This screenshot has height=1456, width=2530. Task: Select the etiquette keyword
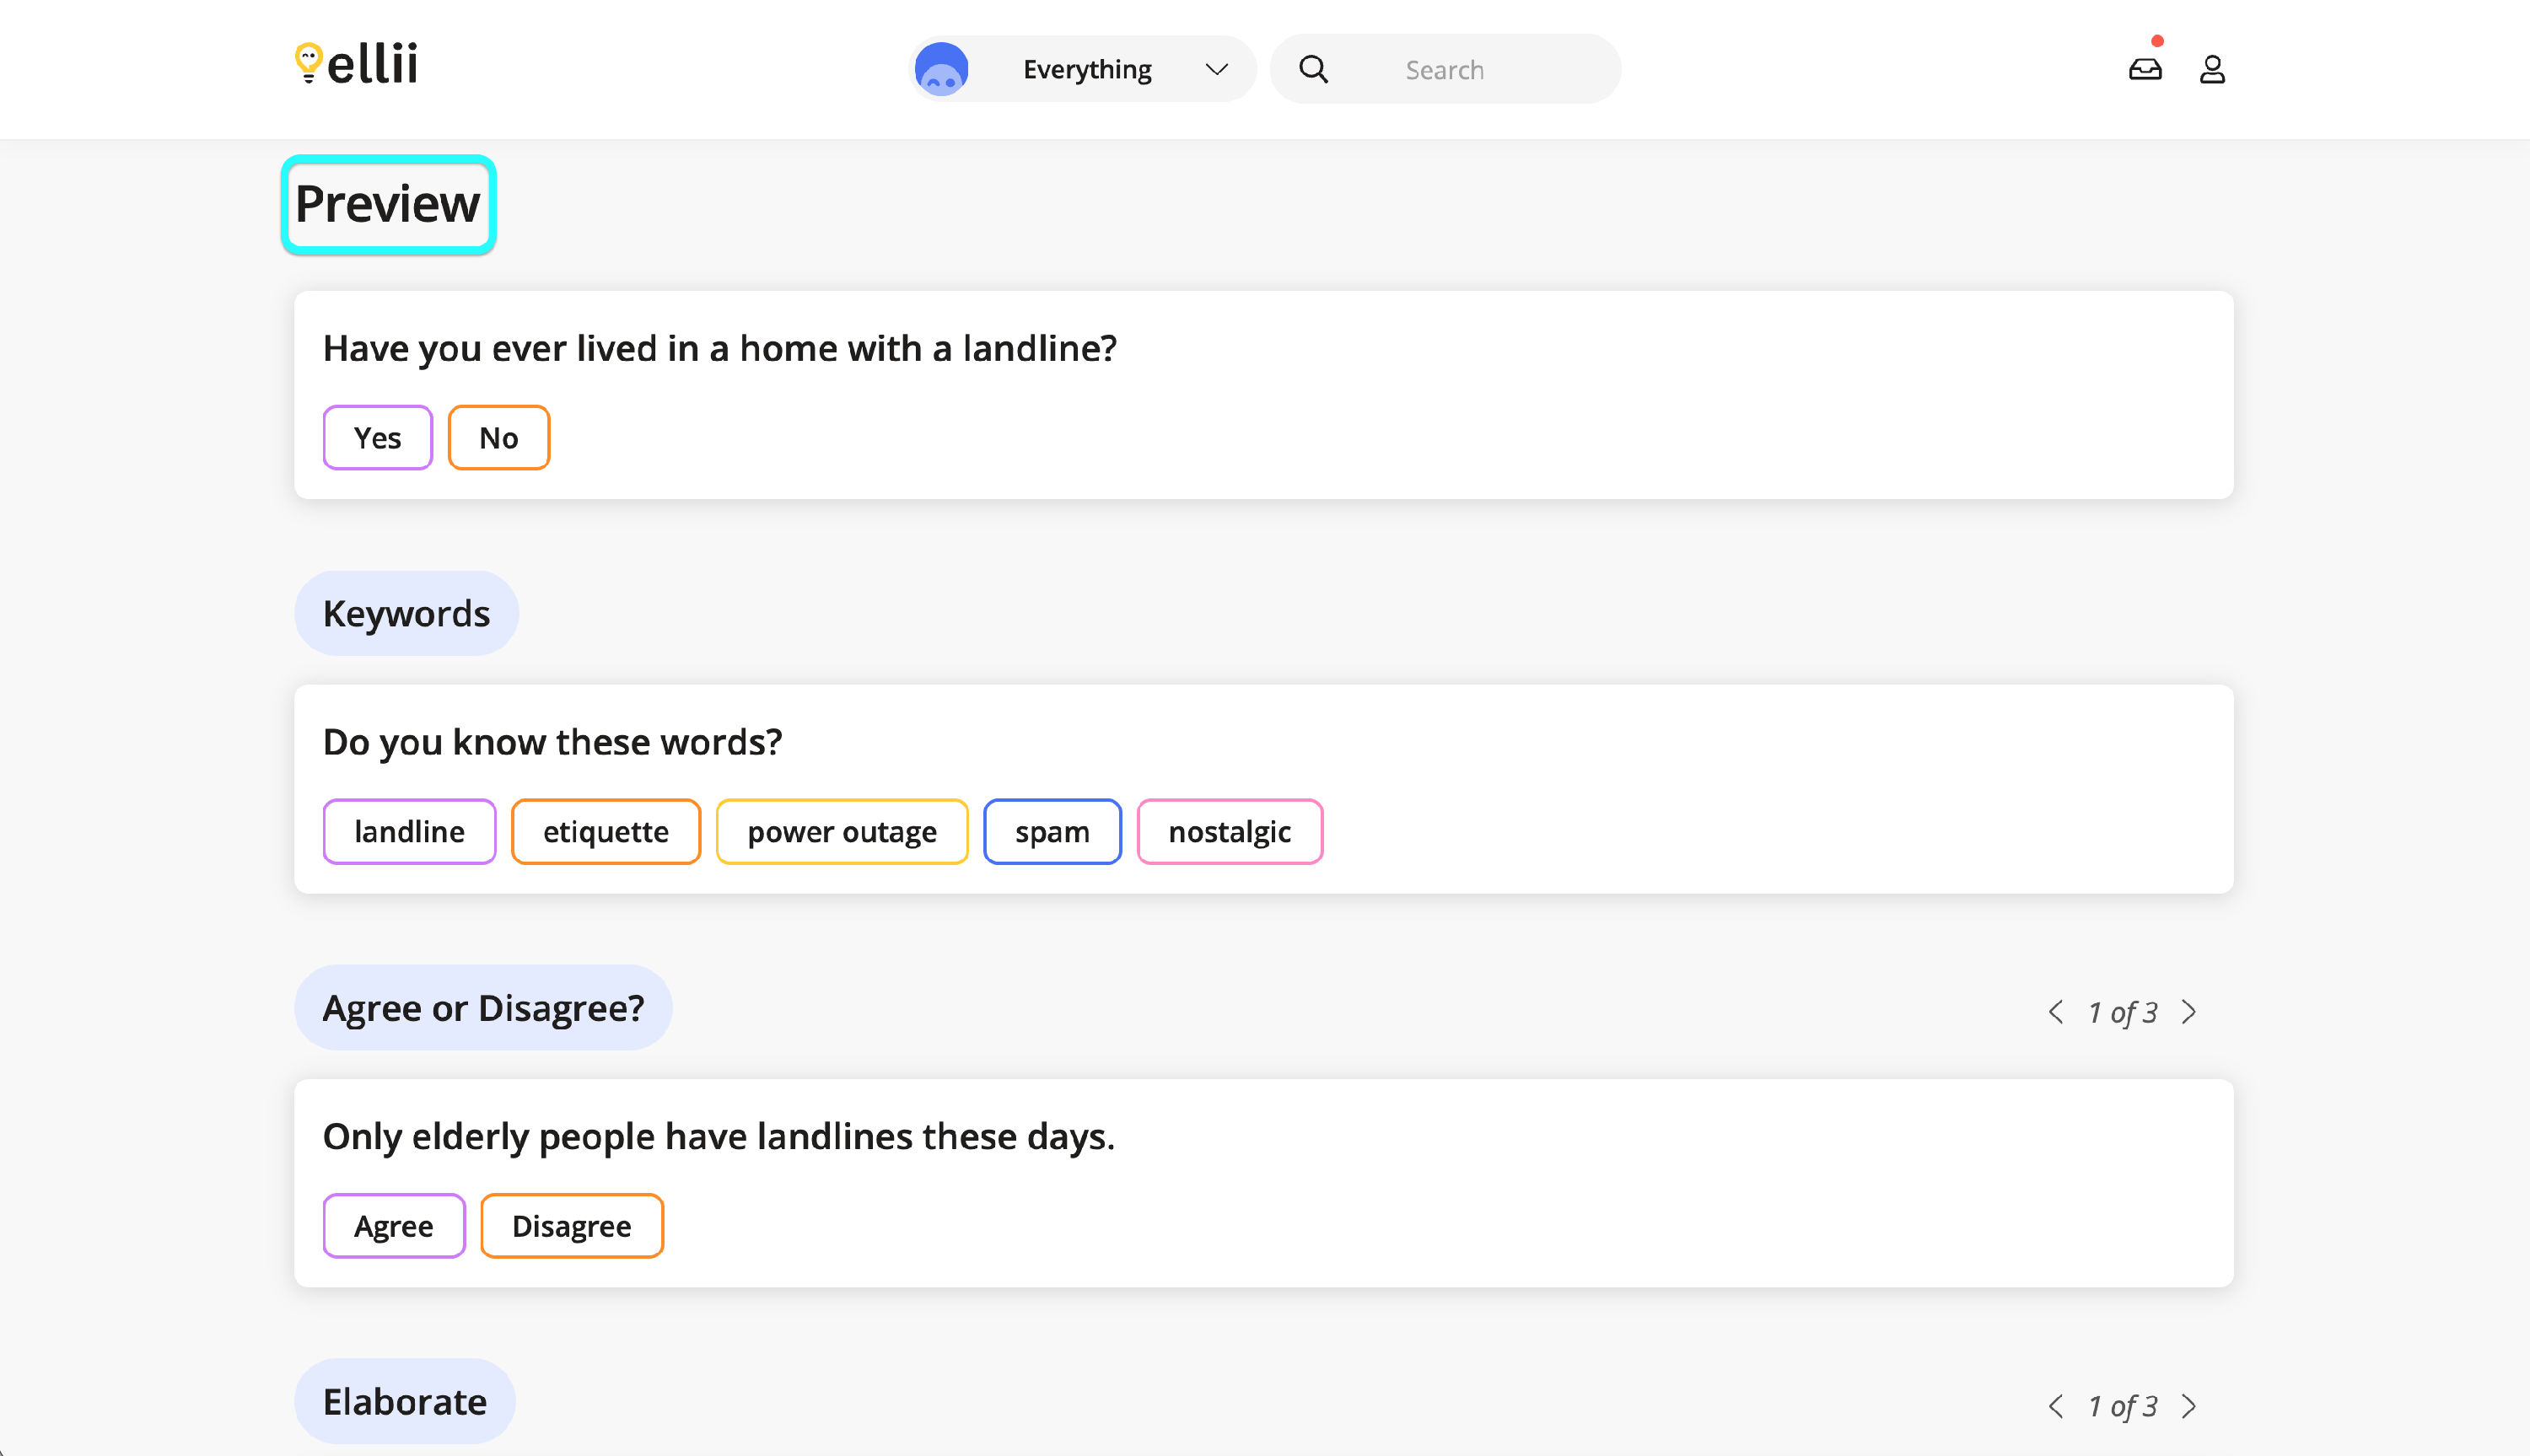coord(605,831)
